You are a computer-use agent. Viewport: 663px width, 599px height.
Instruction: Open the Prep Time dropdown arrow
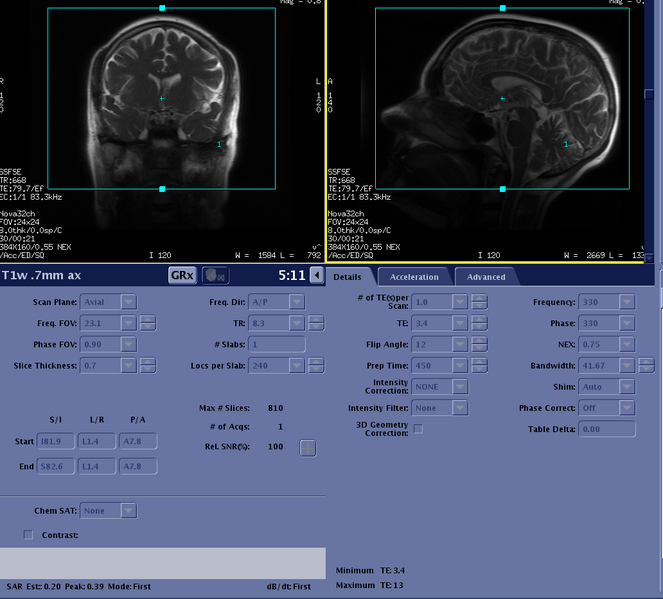pyautogui.click(x=460, y=365)
